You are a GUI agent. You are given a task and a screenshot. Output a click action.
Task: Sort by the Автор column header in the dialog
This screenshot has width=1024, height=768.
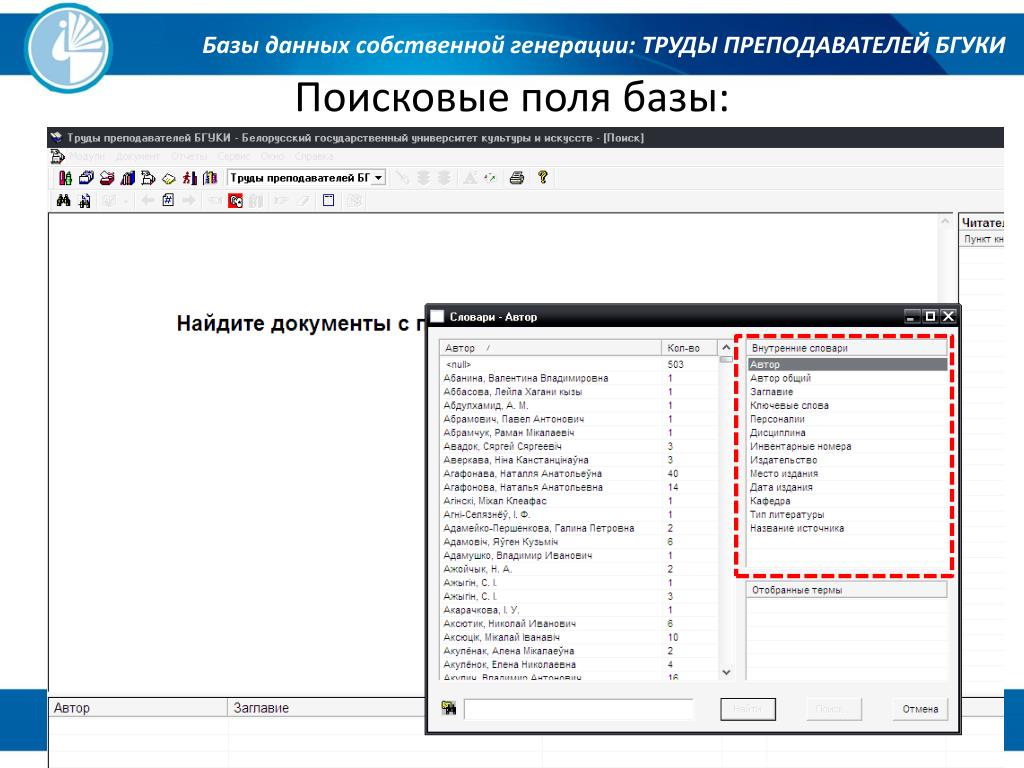(x=551, y=348)
